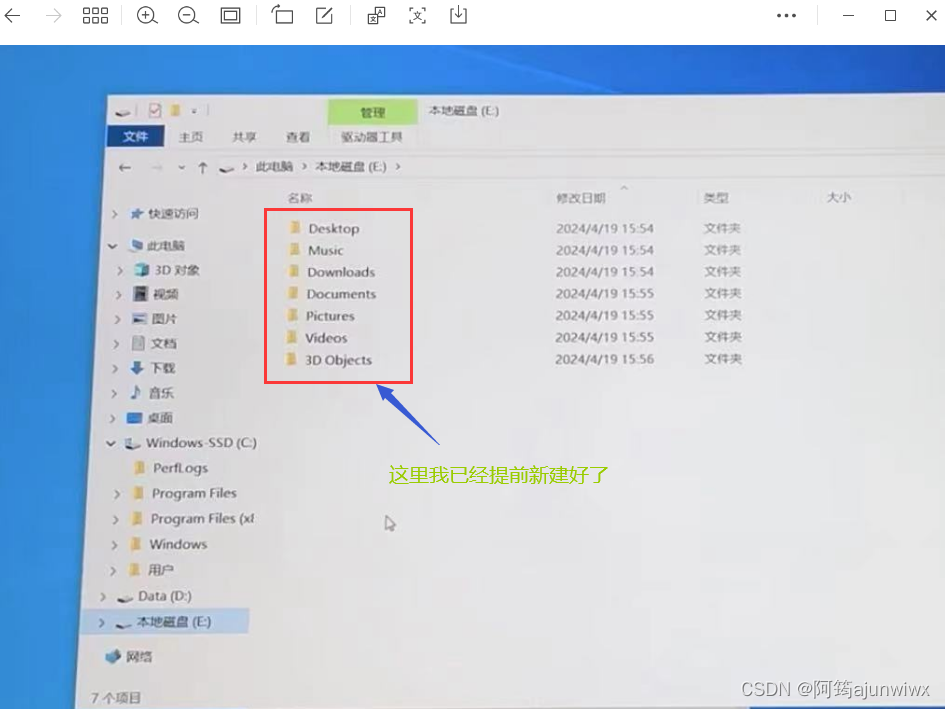Minimize the image viewer window
This screenshot has width=945, height=709.
849,16
